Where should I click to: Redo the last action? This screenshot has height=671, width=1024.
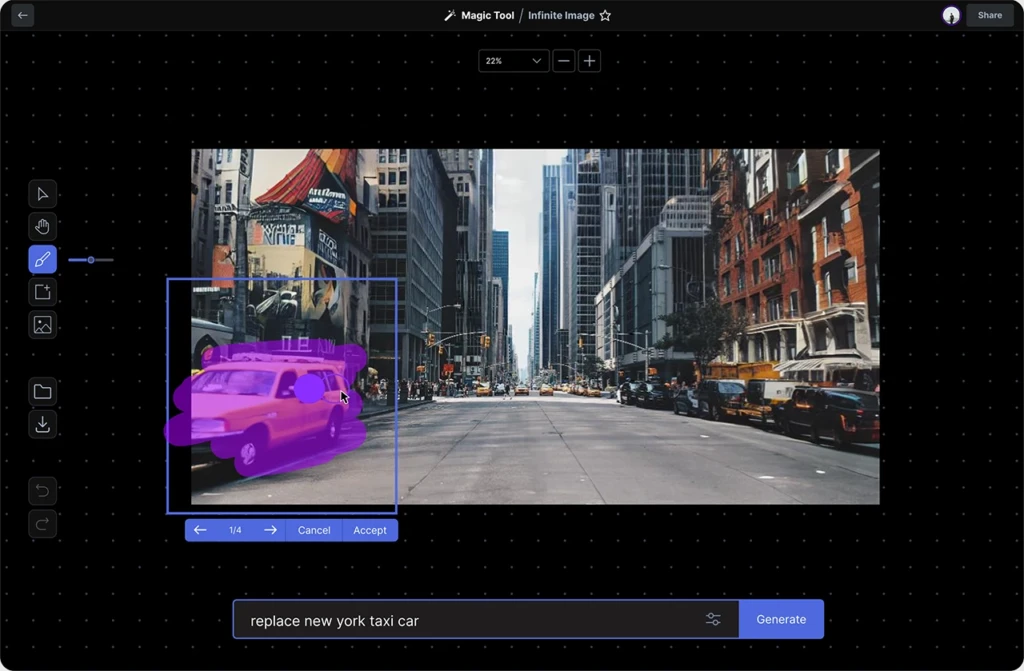coord(42,523)
